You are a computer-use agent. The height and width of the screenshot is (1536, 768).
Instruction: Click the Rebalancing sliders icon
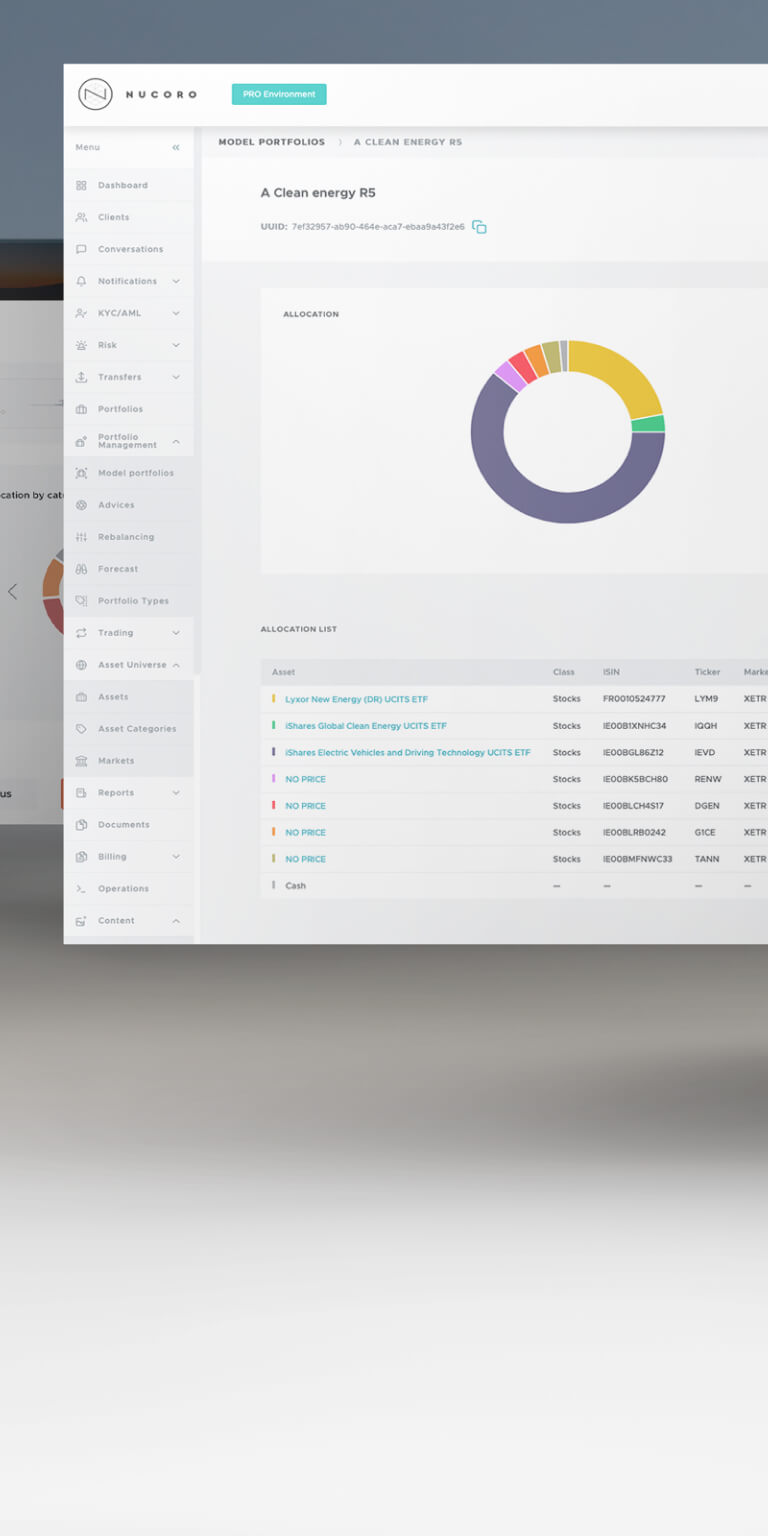coord(81,538)
